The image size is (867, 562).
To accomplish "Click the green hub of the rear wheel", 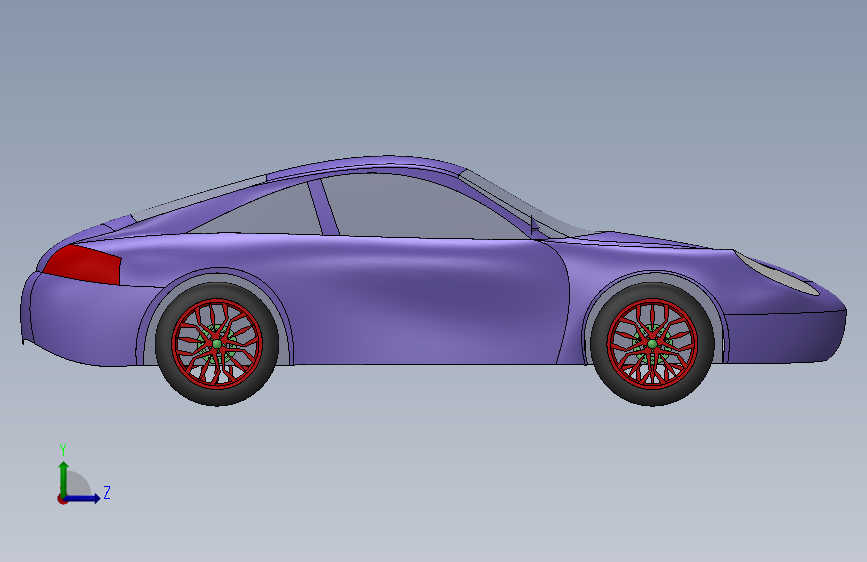I will (217, 344).
